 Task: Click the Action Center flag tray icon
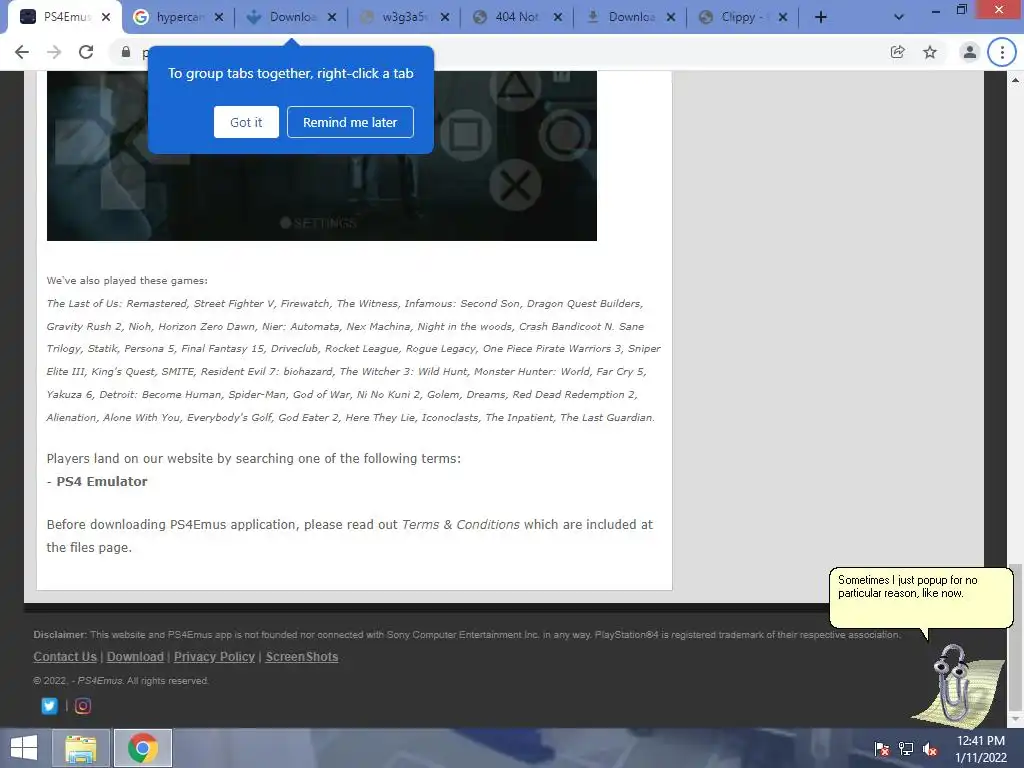point(882,749)
